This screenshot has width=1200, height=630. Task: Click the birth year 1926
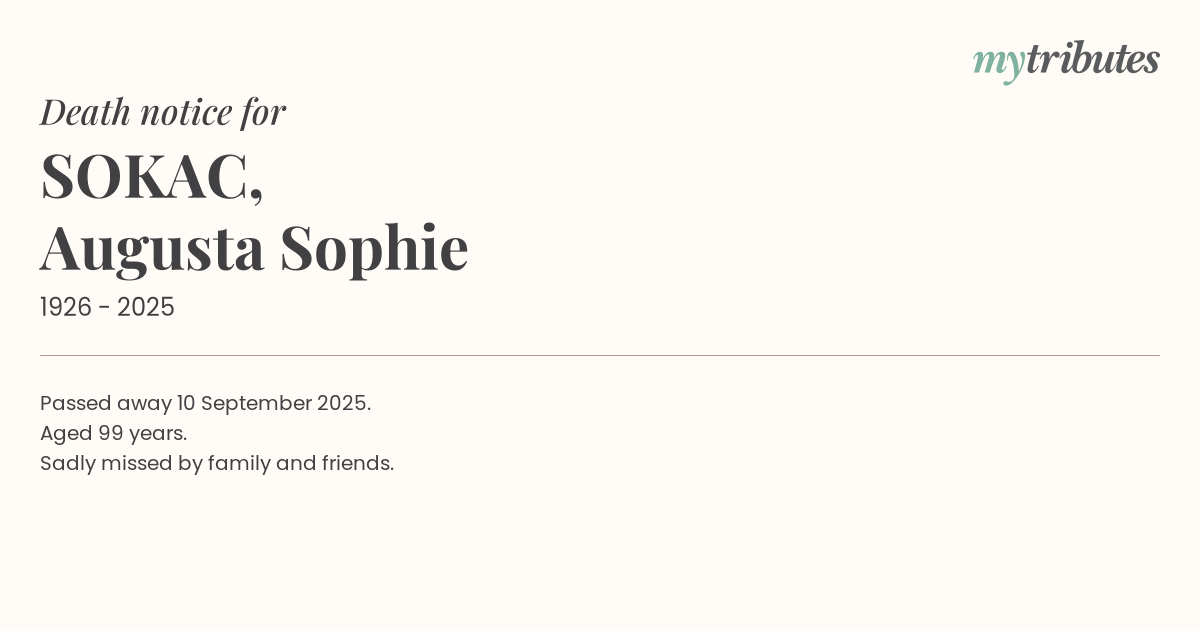click(x=65, y=308)
